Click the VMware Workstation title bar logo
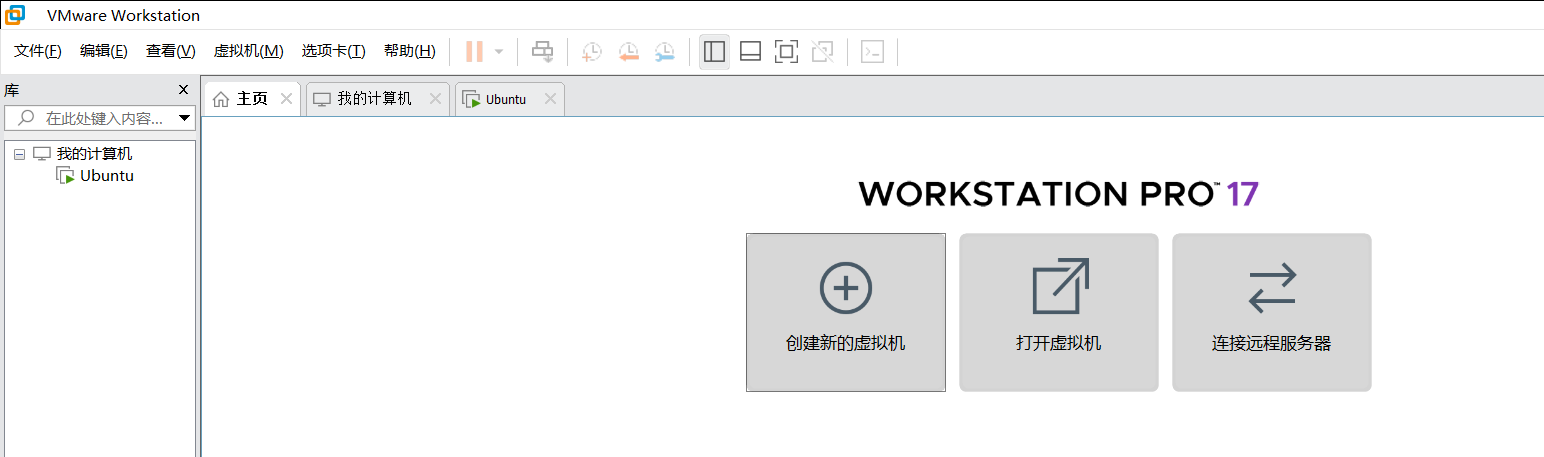Viewport: 1544px width, 457px height. pyautogui.click(x=16, y=15)
